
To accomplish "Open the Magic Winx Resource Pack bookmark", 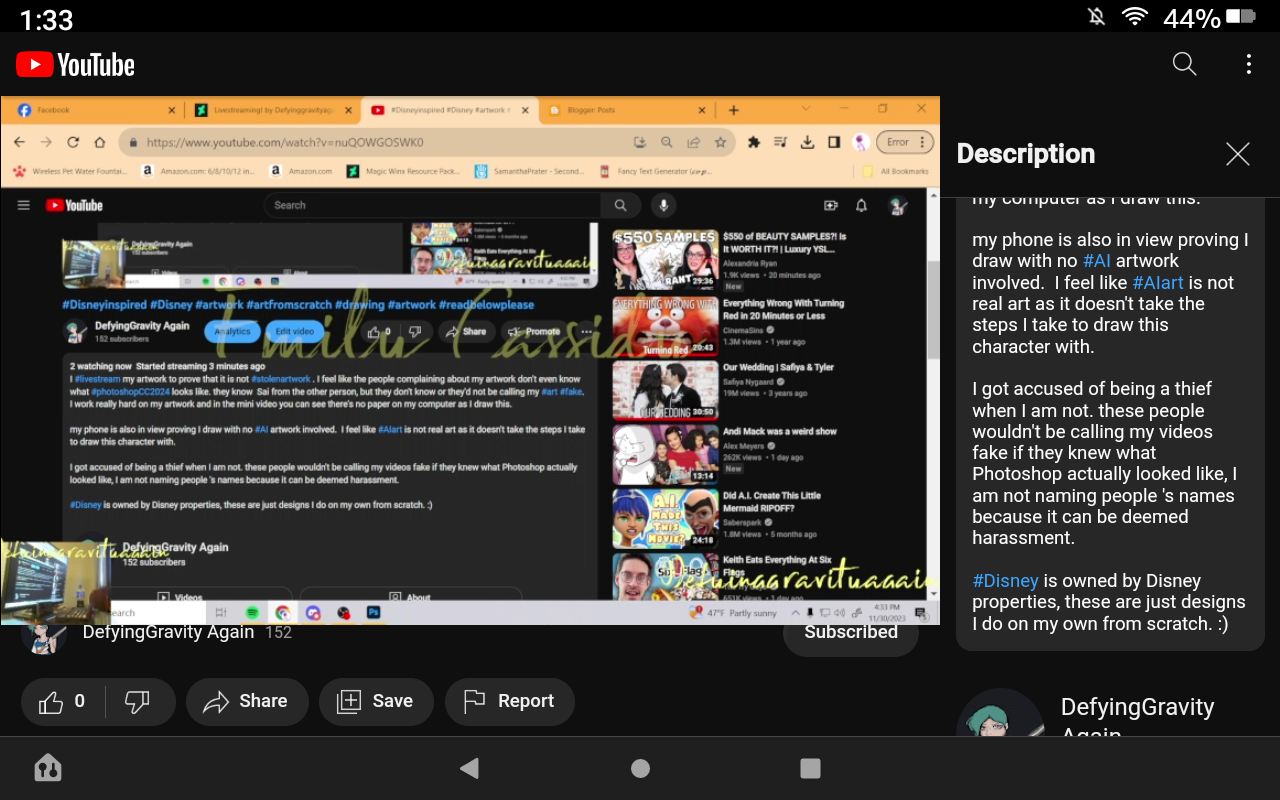I will tap(403, 171).
